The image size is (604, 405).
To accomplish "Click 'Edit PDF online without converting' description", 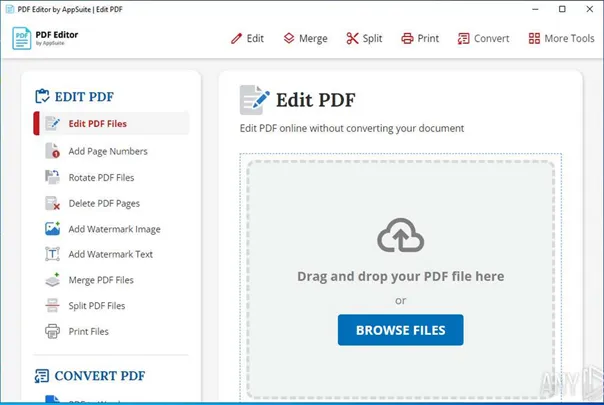I will pos(352,128).
